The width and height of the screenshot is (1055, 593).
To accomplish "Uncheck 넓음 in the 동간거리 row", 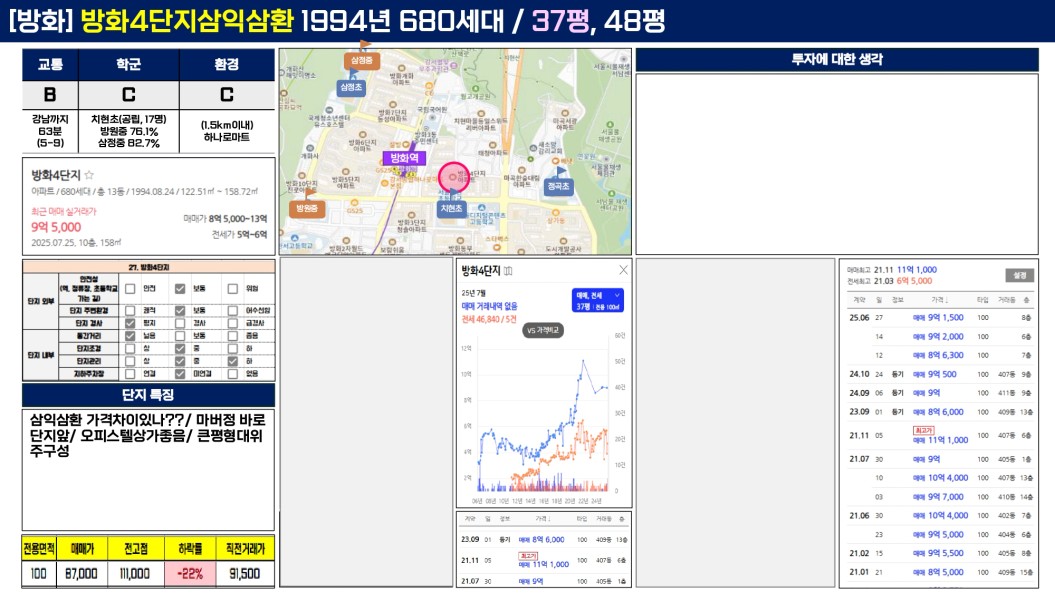I will point(130,336).
